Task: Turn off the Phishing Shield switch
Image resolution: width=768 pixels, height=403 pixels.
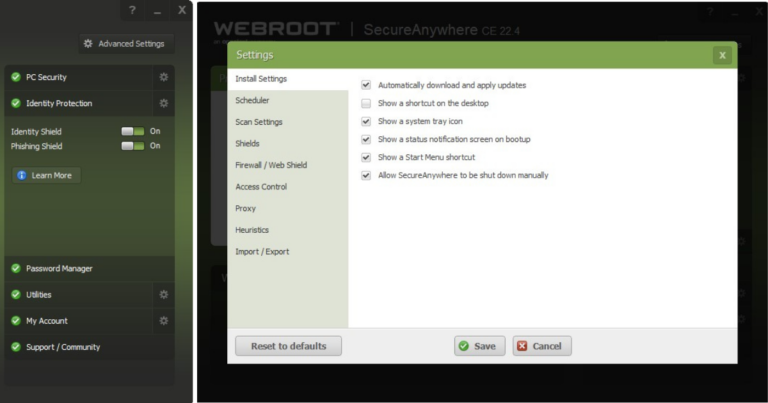Action: pos(132,146)
